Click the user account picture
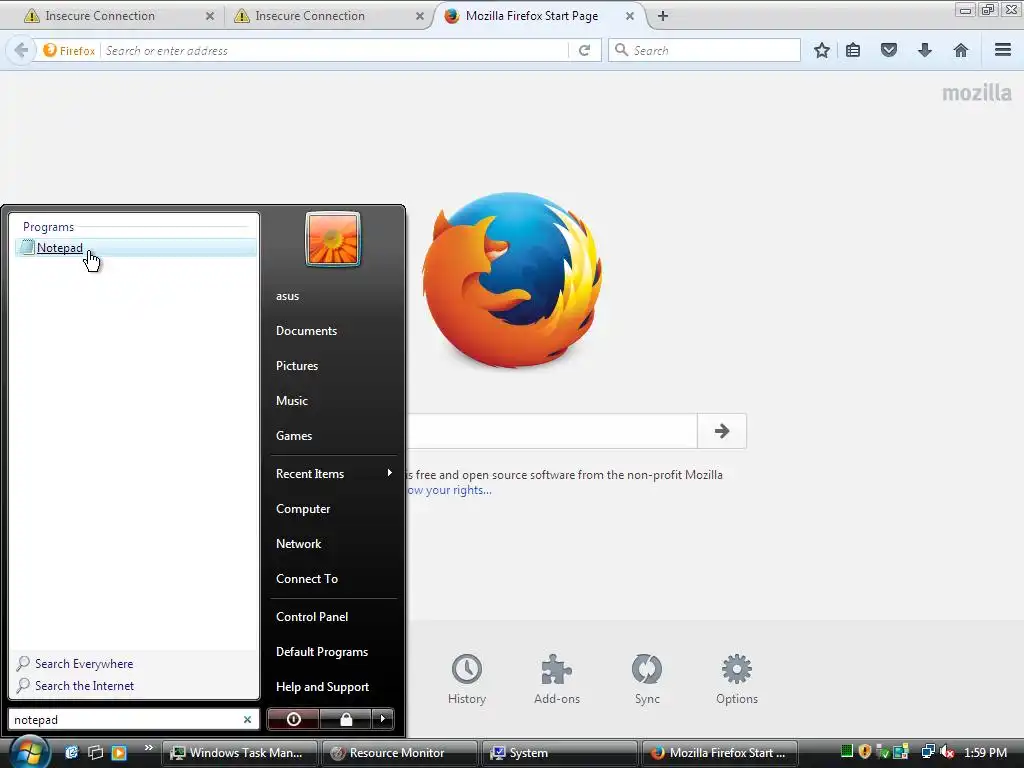The height and width of the screenshot is (768, 1024). point(332,239)
